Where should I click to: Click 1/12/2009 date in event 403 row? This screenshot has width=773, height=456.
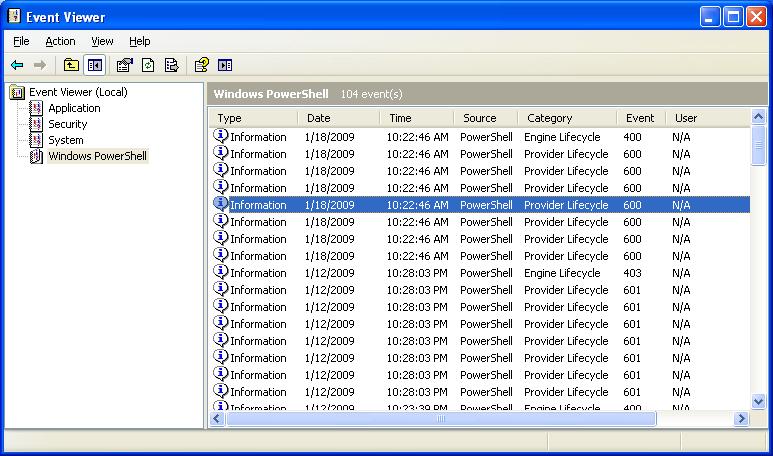pos(329,273)
